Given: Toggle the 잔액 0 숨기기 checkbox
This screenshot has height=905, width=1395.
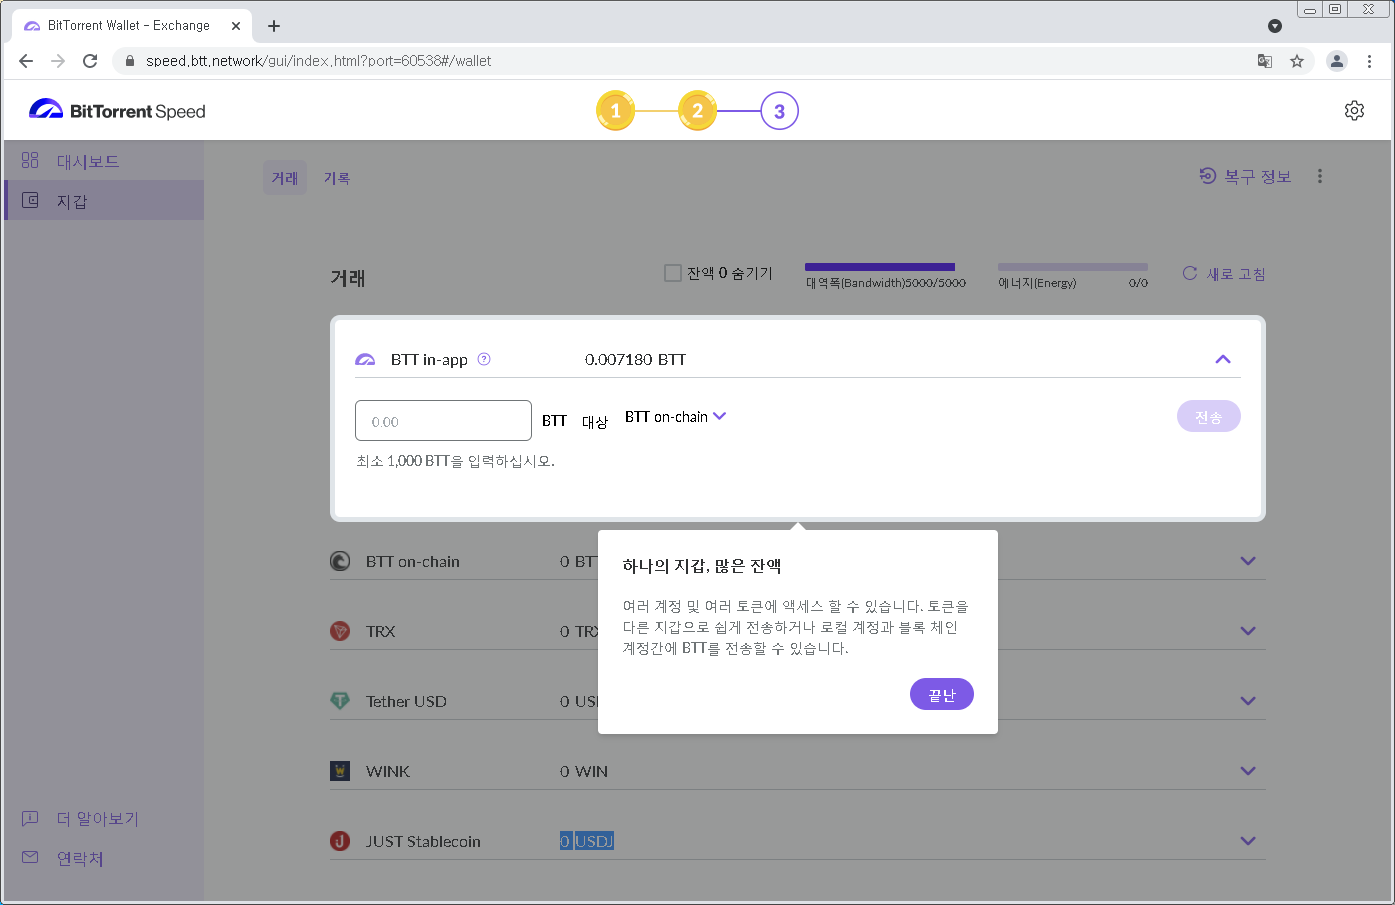Looking at the screenshot, I should point(673,272).
